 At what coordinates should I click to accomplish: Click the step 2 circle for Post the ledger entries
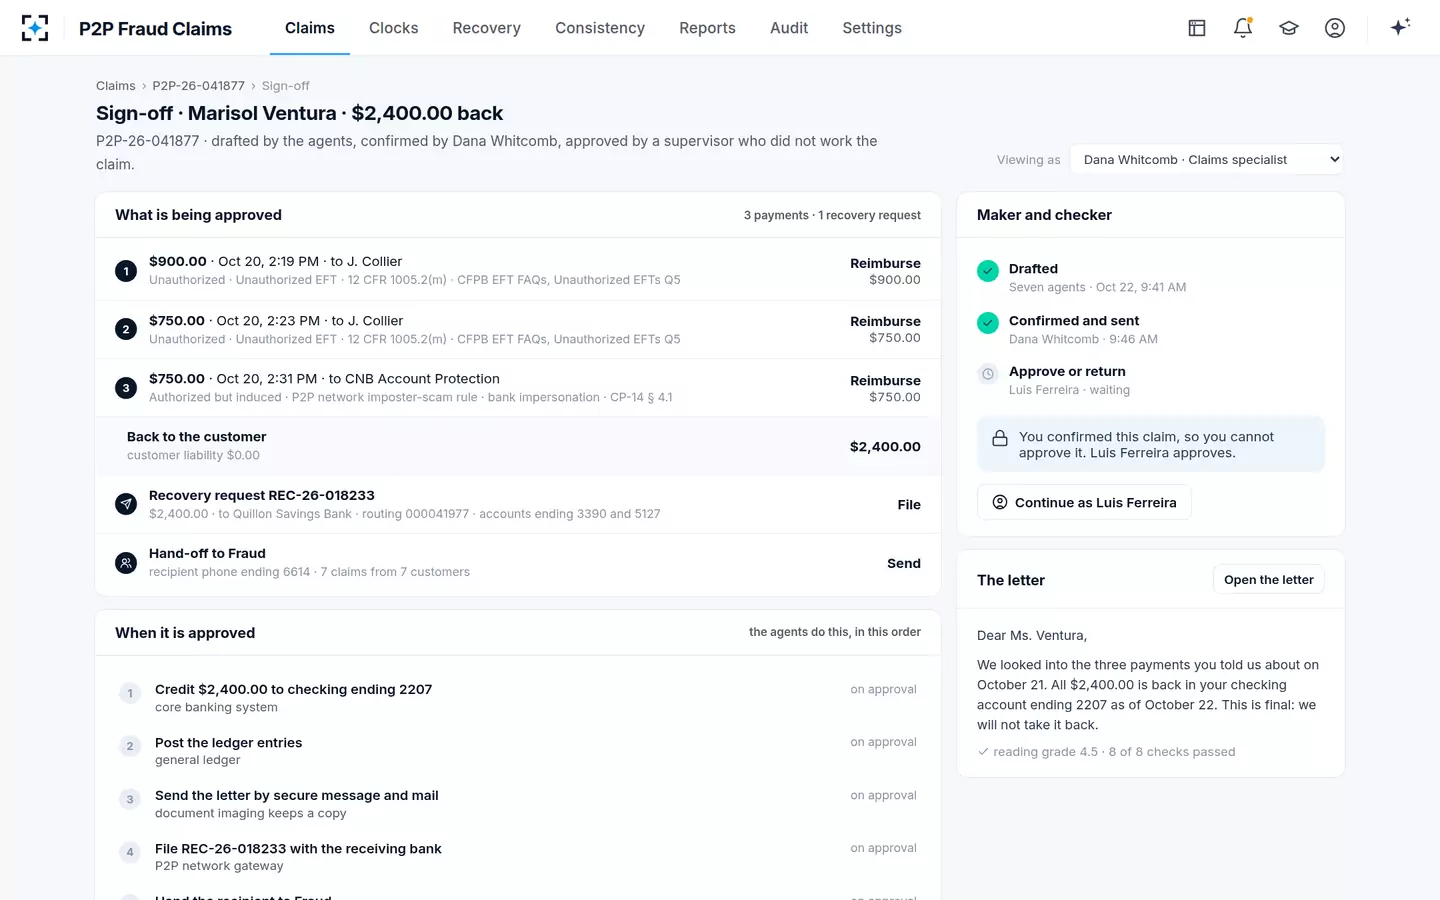(130, 746)
